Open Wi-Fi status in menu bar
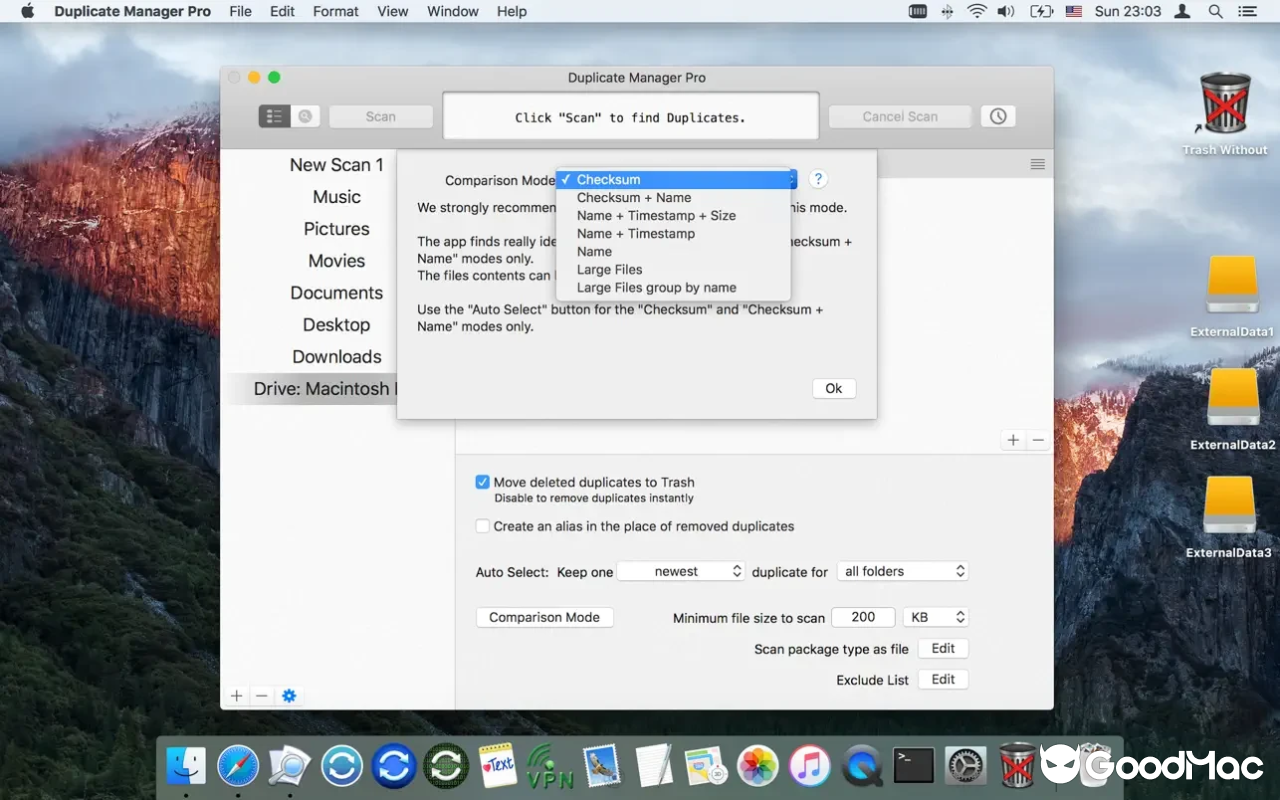The image size is (1280, 800). pos(976,12)
